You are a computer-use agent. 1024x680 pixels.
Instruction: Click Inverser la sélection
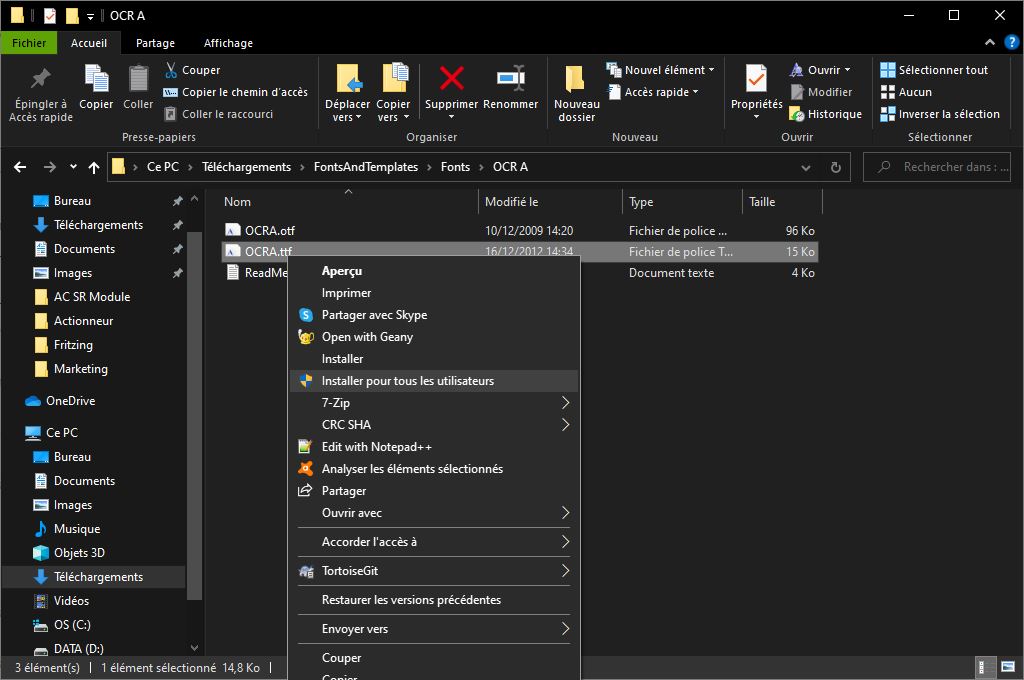pyautogui.click(x=940, y=114)
